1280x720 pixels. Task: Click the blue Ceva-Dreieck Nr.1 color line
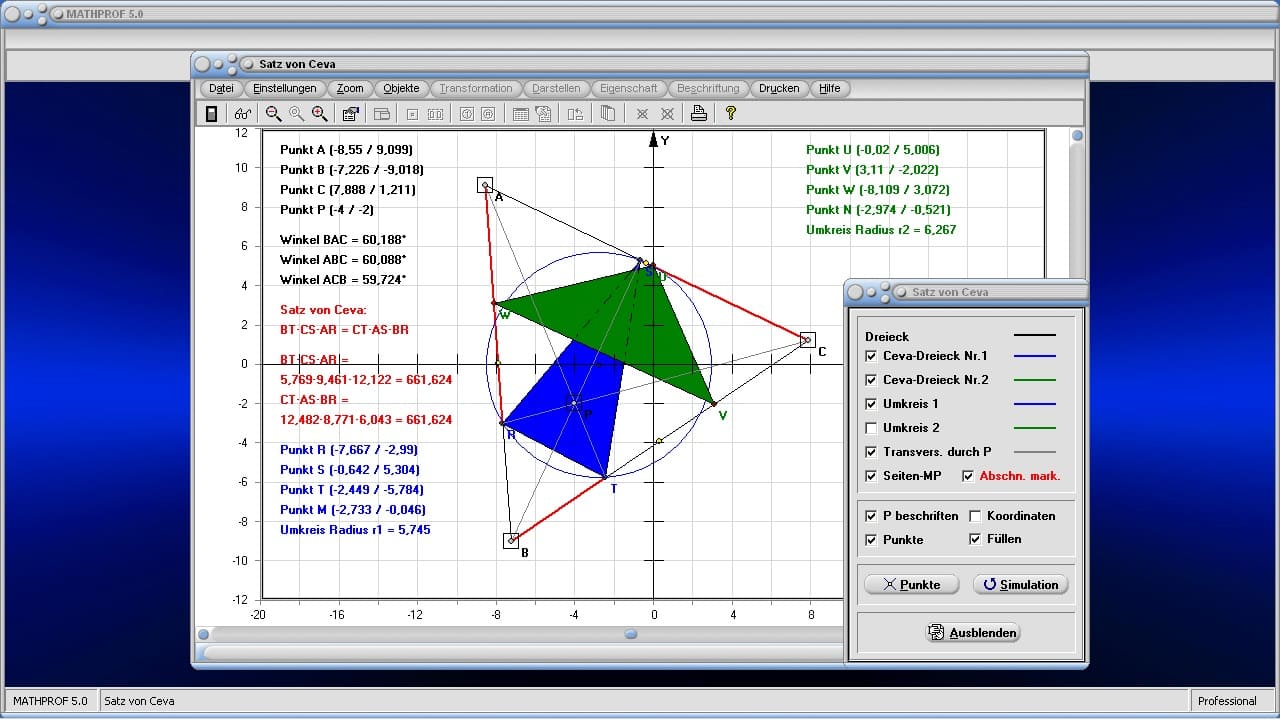click(x=1035, y=356)
